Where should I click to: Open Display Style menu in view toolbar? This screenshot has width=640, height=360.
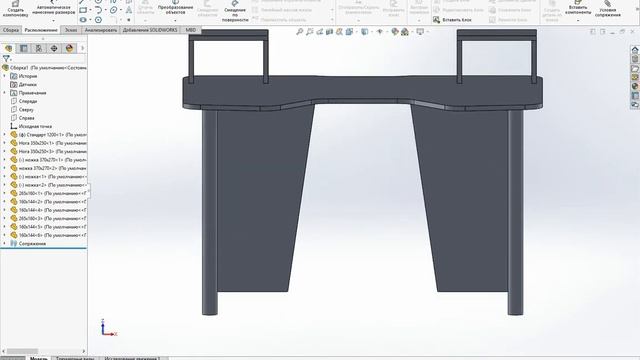click(x=364, y=31)
